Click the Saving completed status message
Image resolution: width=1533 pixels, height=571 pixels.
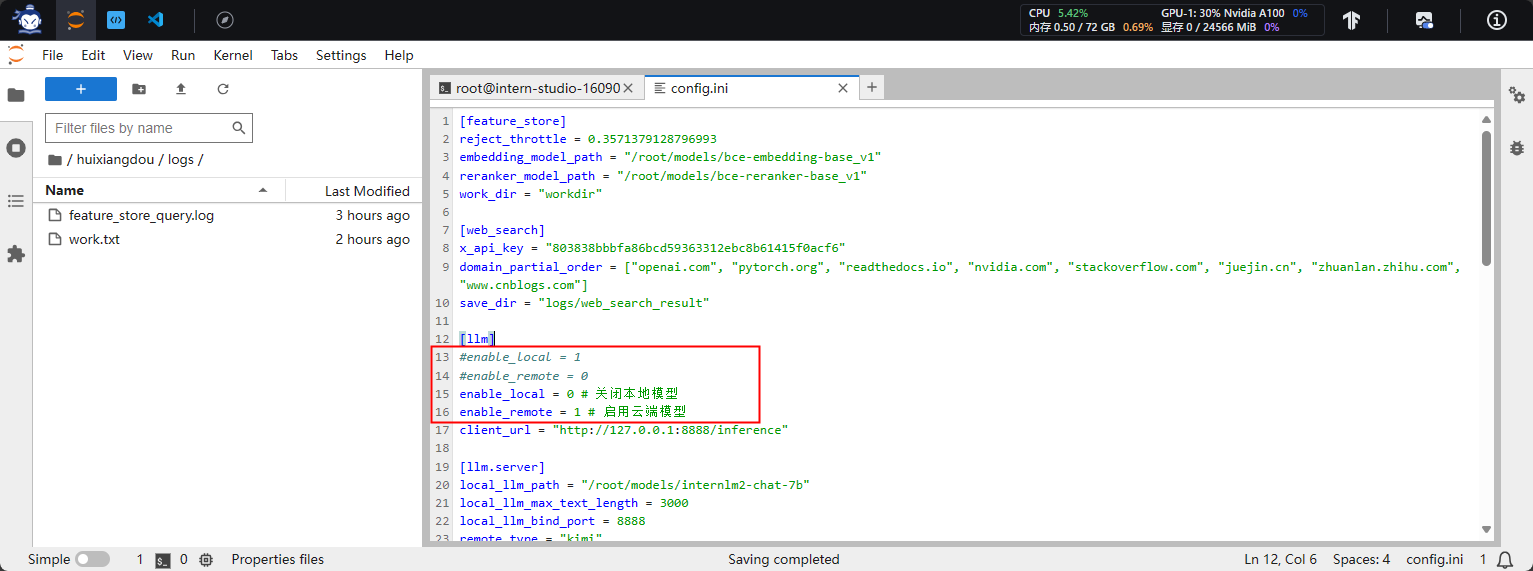click(784, 559)
